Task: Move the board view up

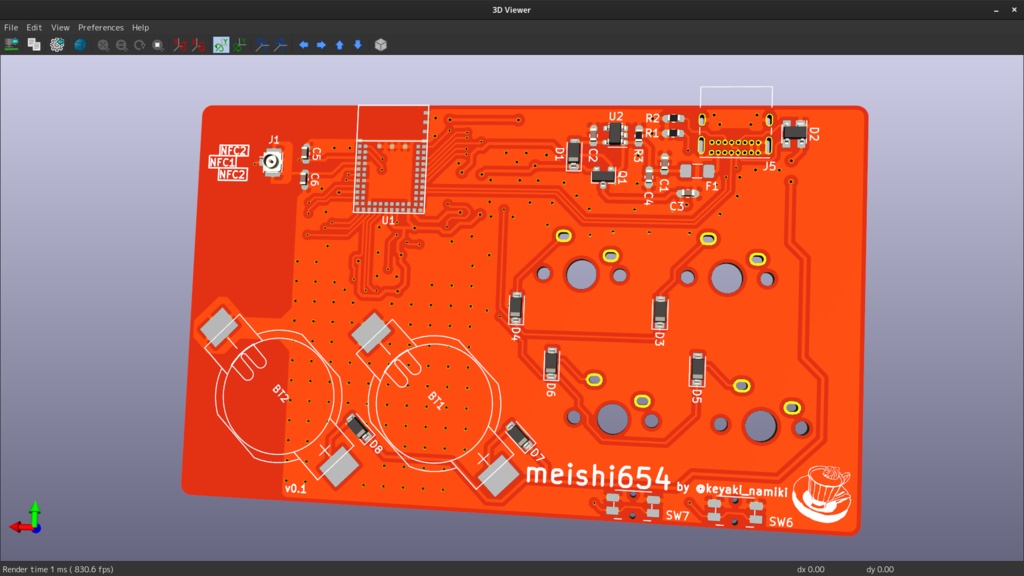Action: pos(340,43)
